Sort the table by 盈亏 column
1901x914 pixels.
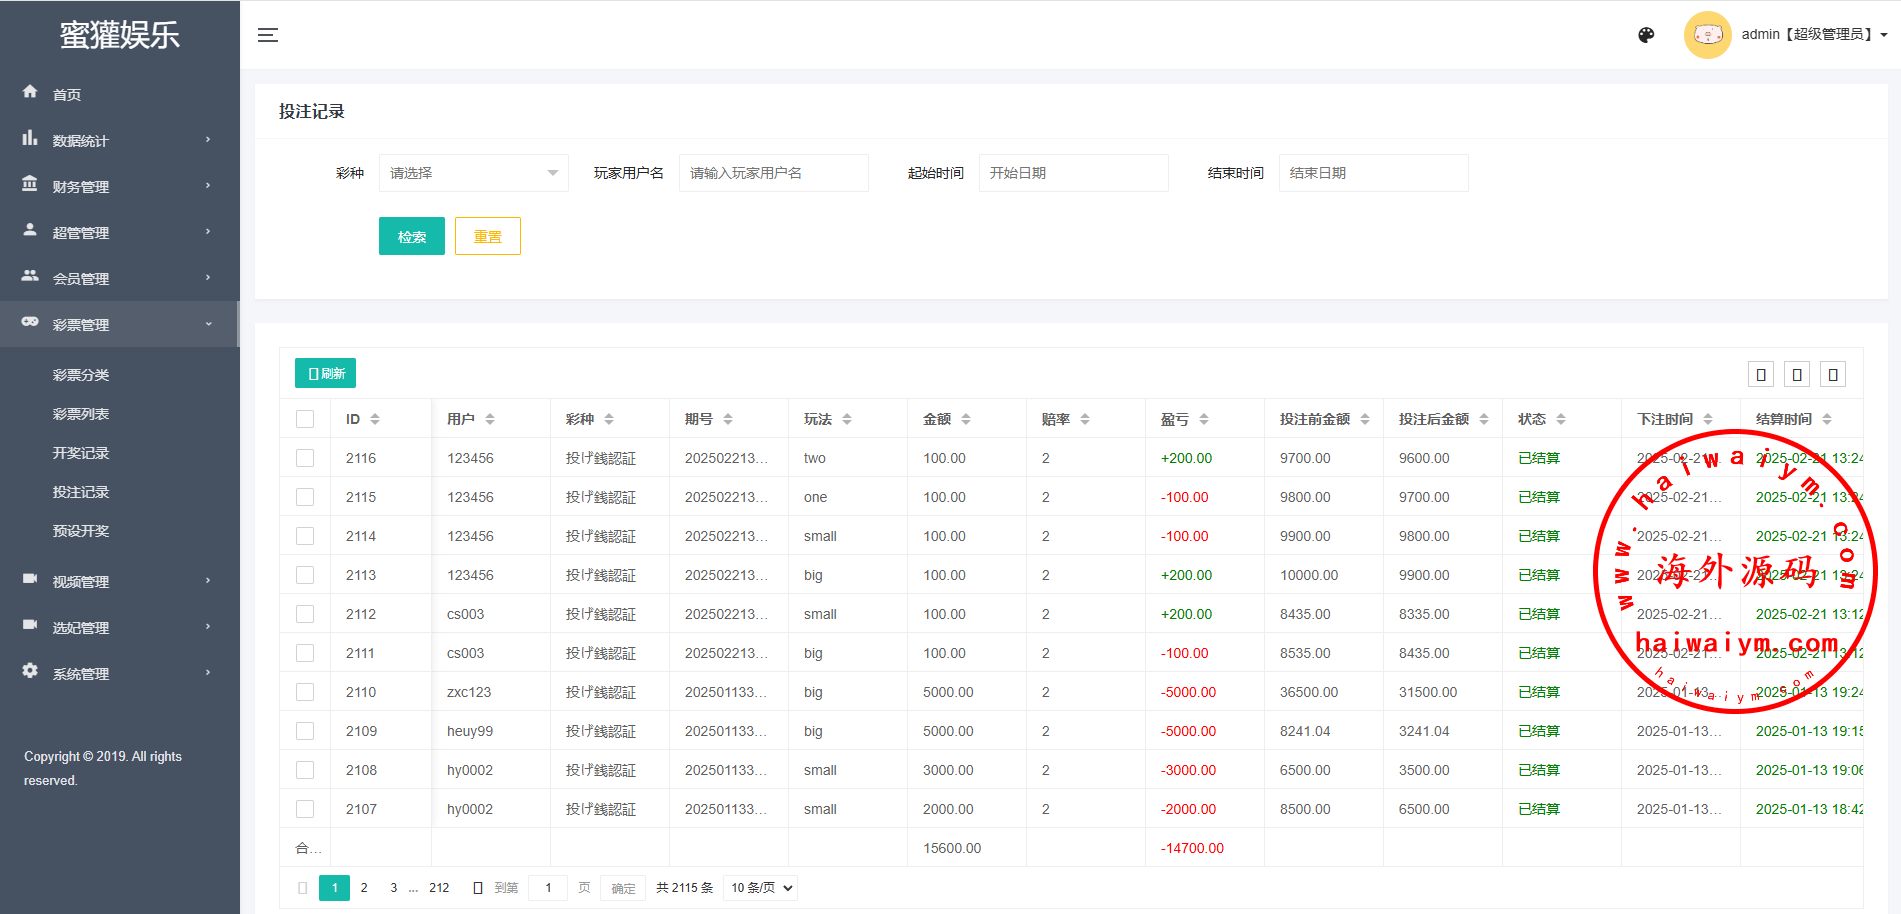point(1204,419)
